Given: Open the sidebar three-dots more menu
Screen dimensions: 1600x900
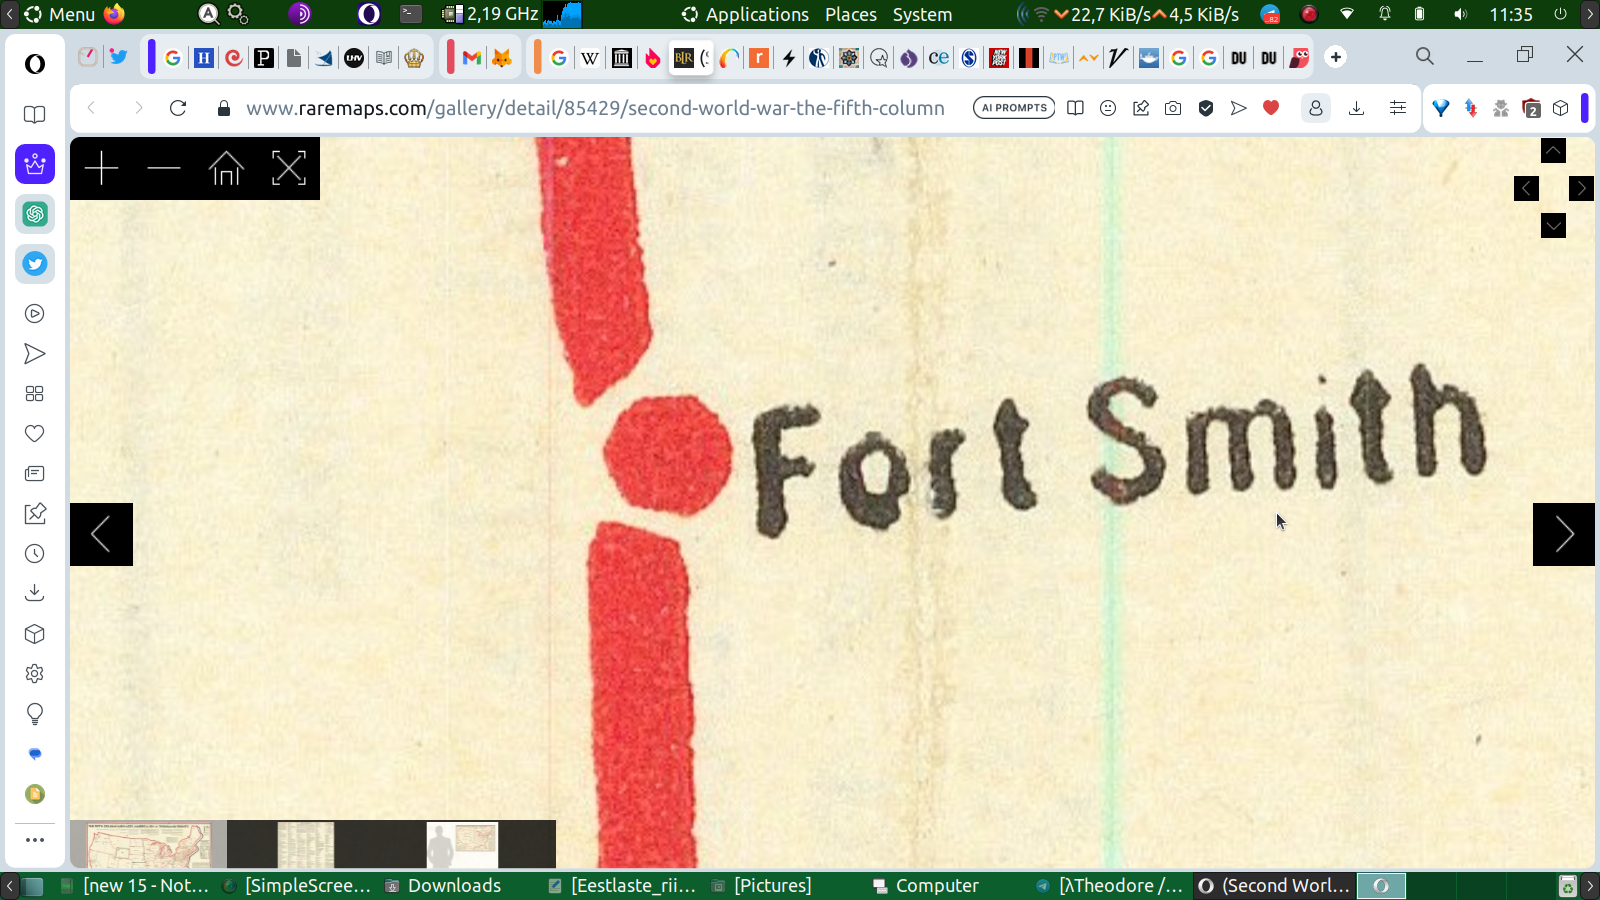Looking at the screenshot, I should 35,840.
